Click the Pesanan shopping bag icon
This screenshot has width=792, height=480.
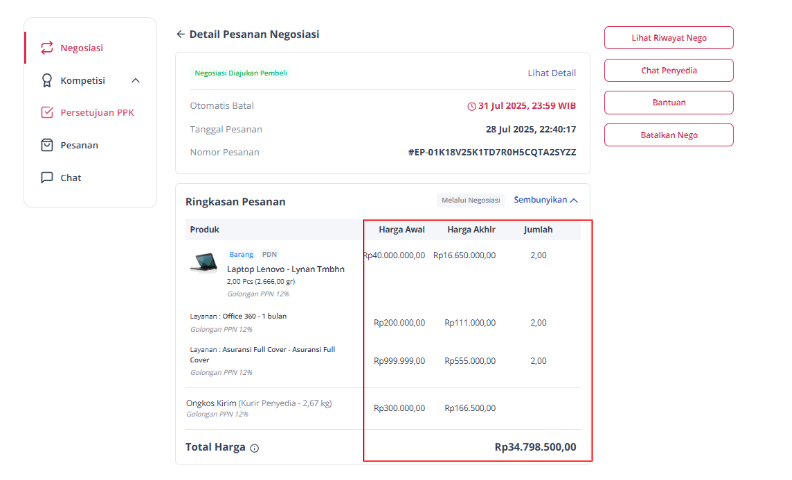[x=47, y=145]
